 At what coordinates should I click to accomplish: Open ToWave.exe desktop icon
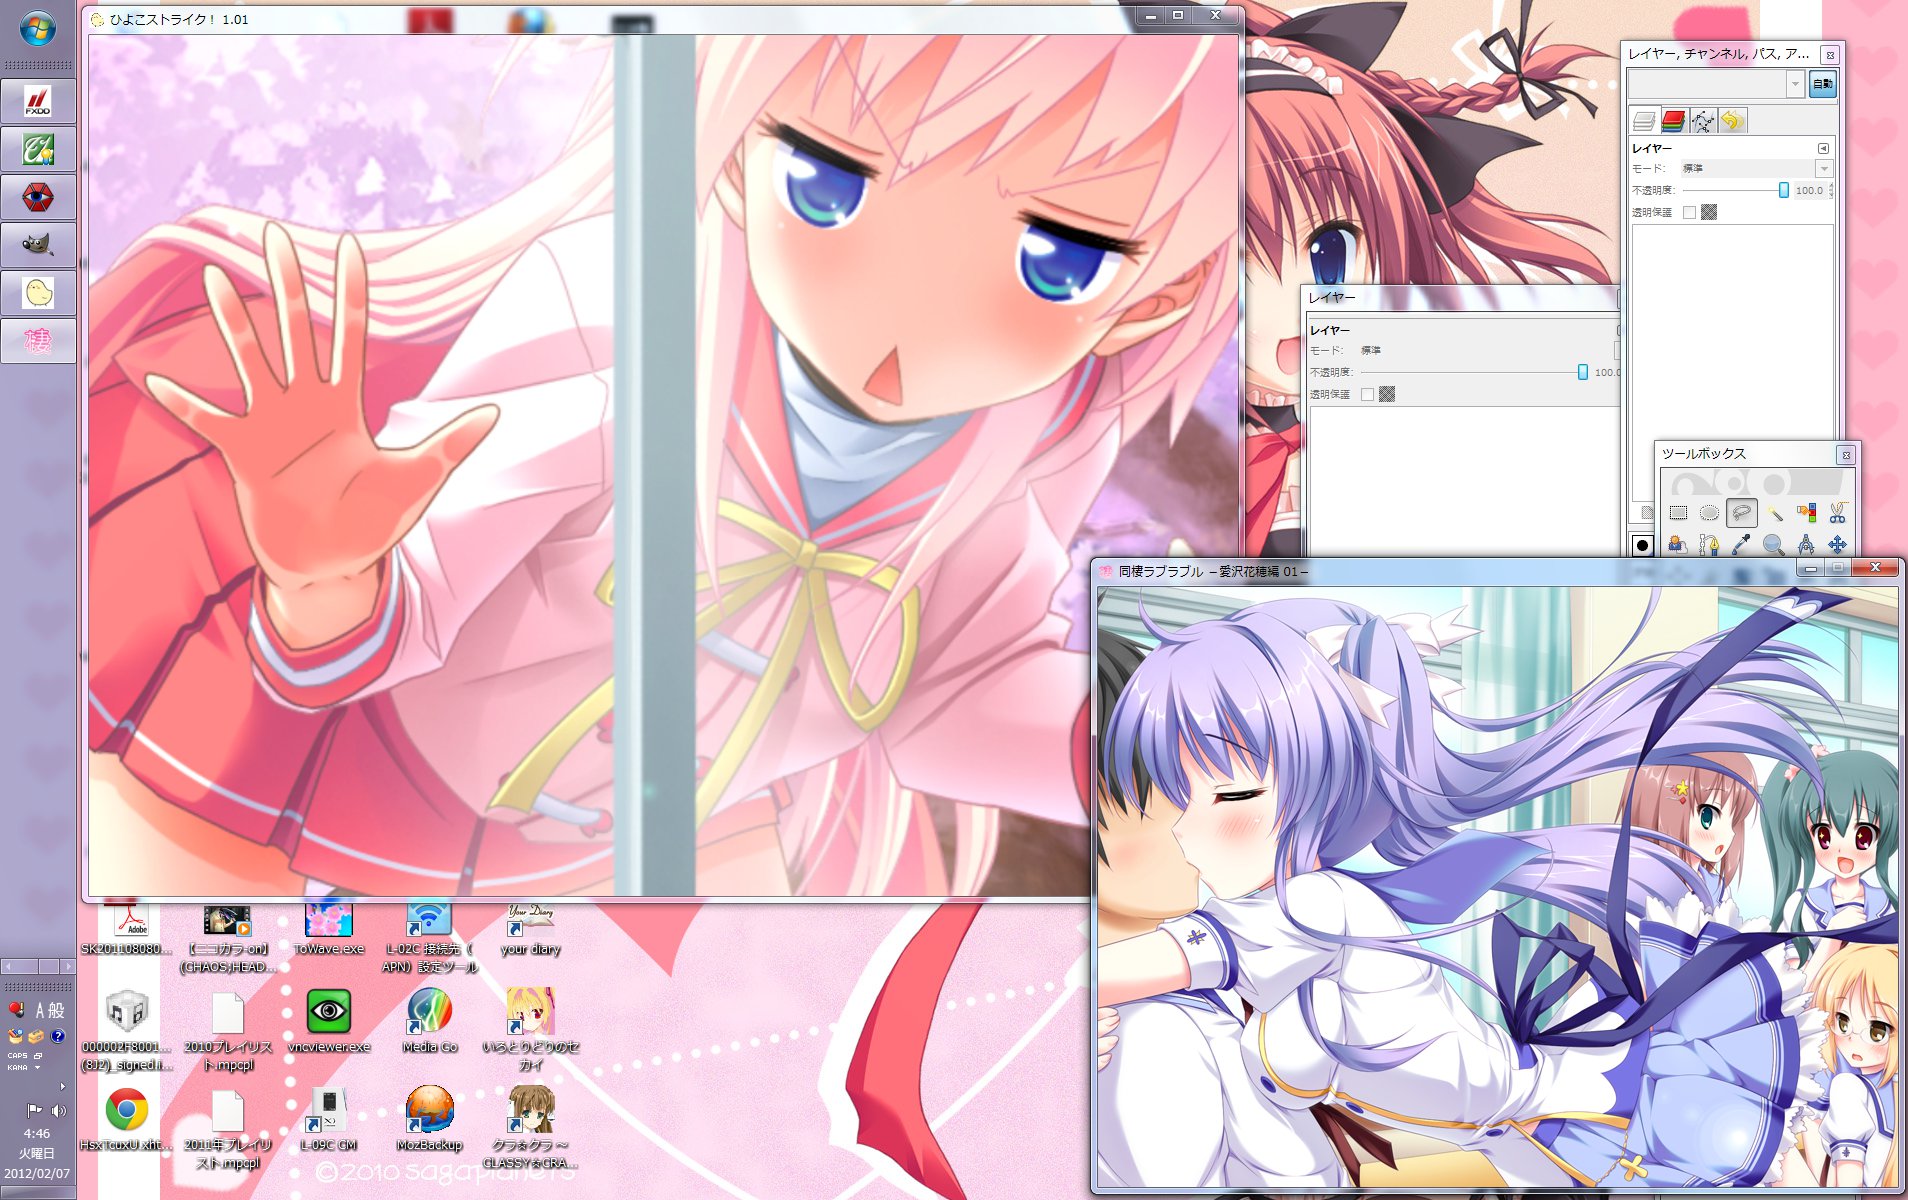(x=329, y=928)
